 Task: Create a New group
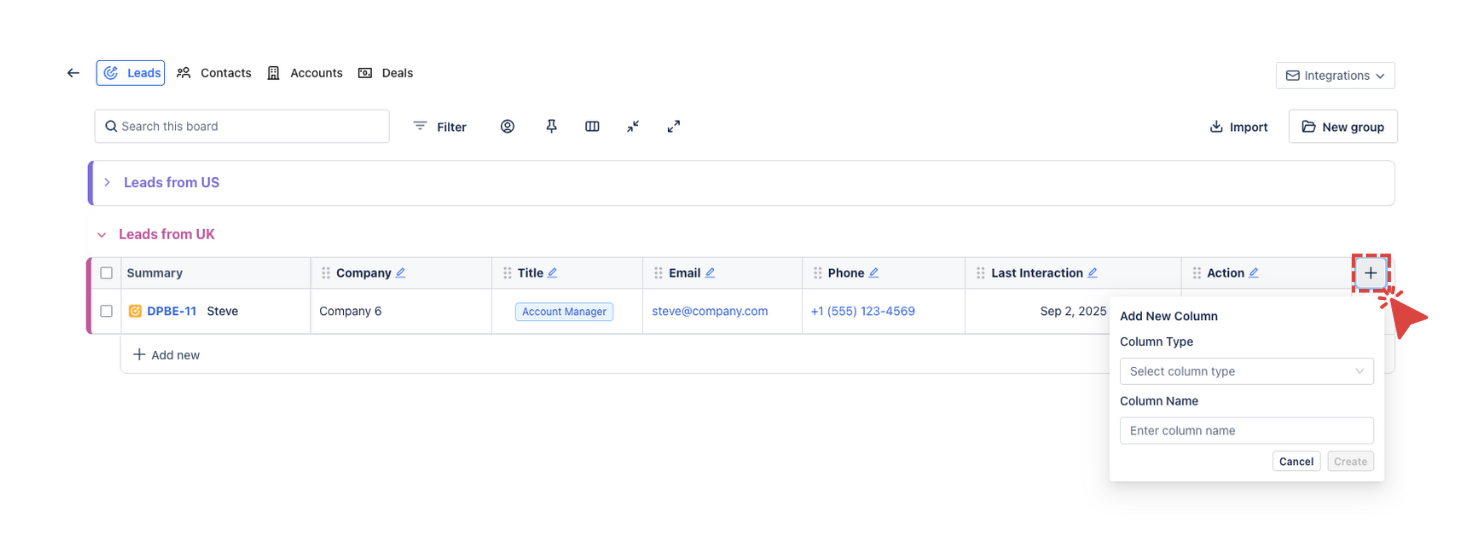coord(1343,127)
